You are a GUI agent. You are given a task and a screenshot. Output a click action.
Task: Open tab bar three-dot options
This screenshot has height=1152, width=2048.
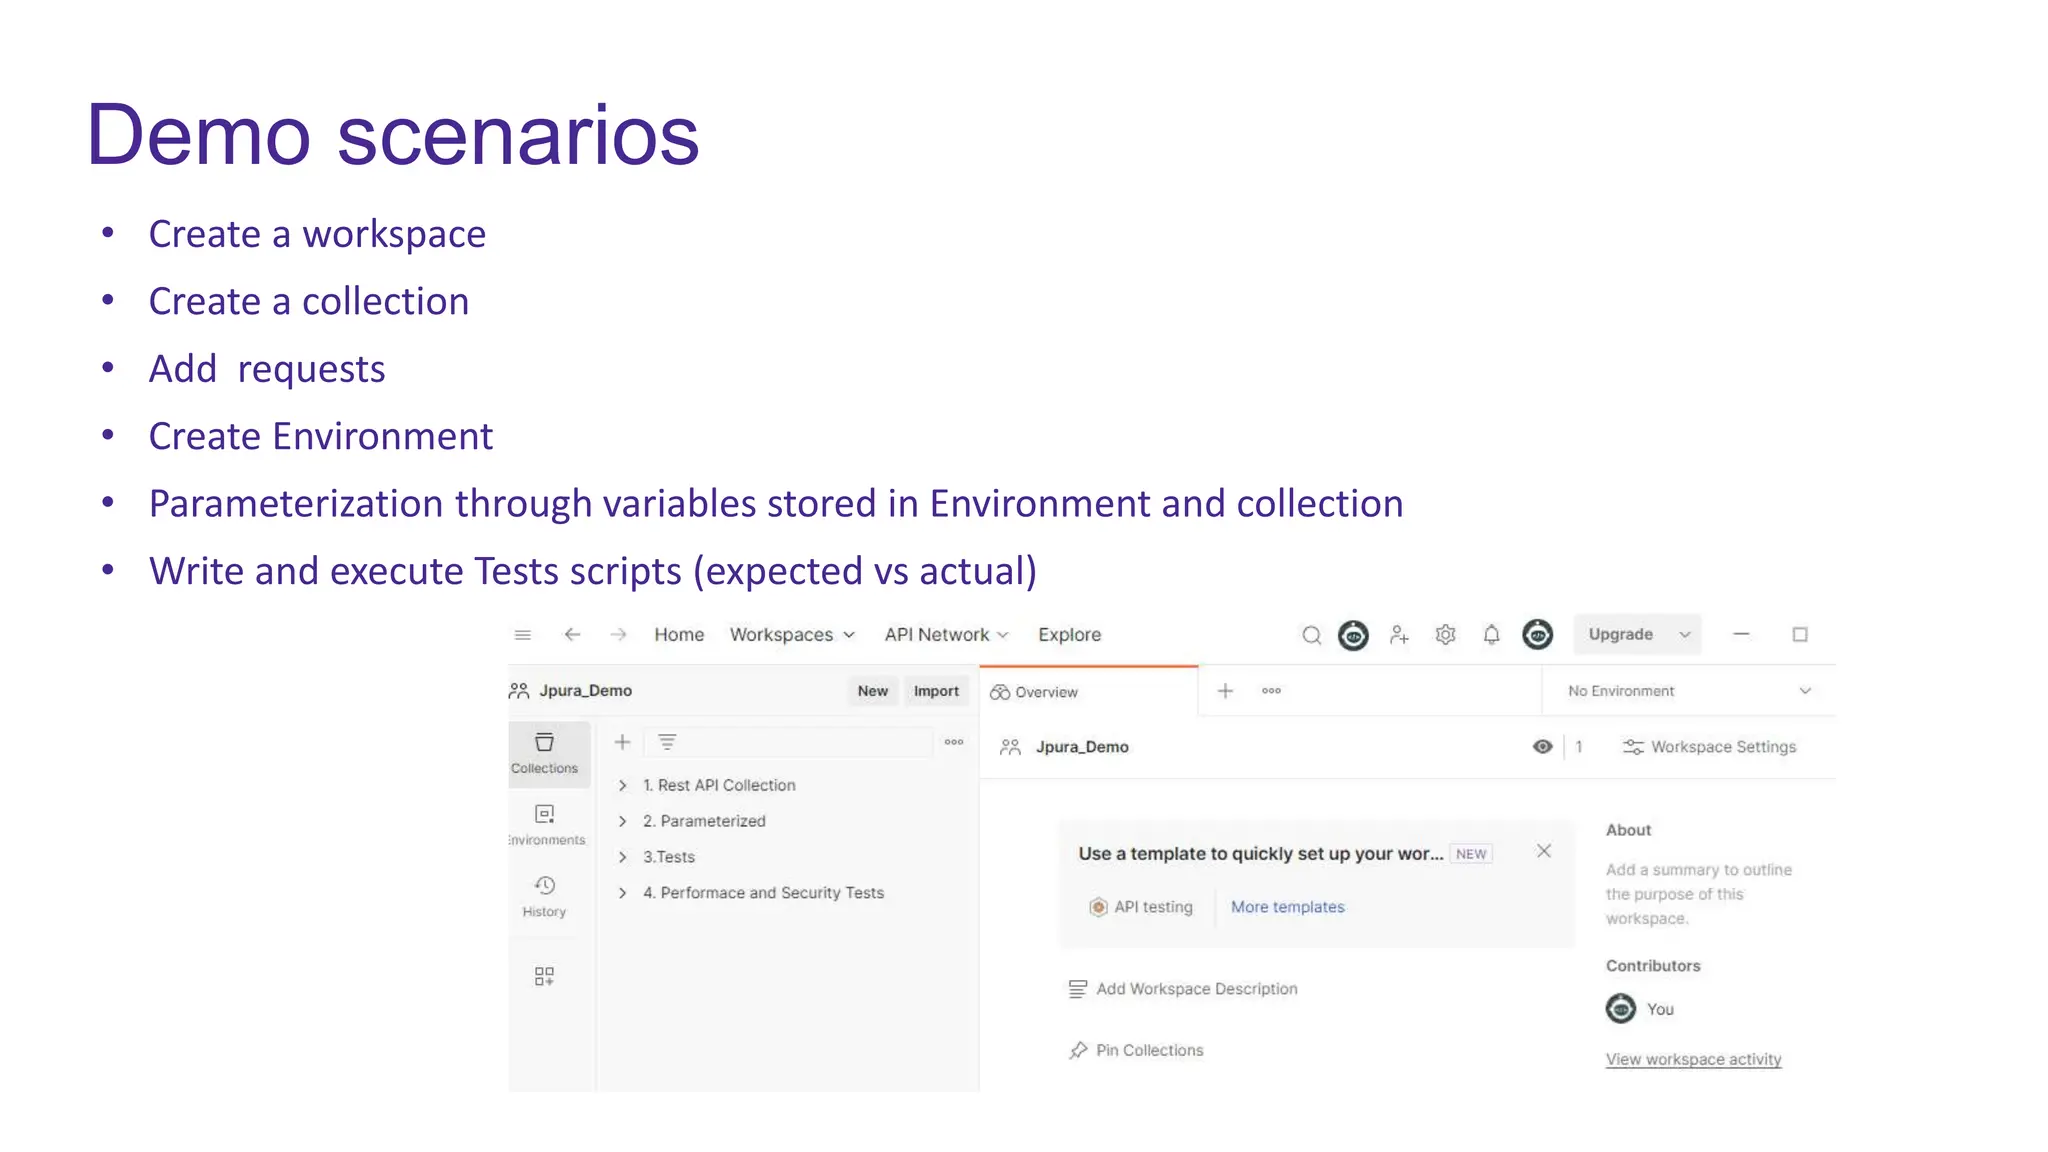point(1271,691)
